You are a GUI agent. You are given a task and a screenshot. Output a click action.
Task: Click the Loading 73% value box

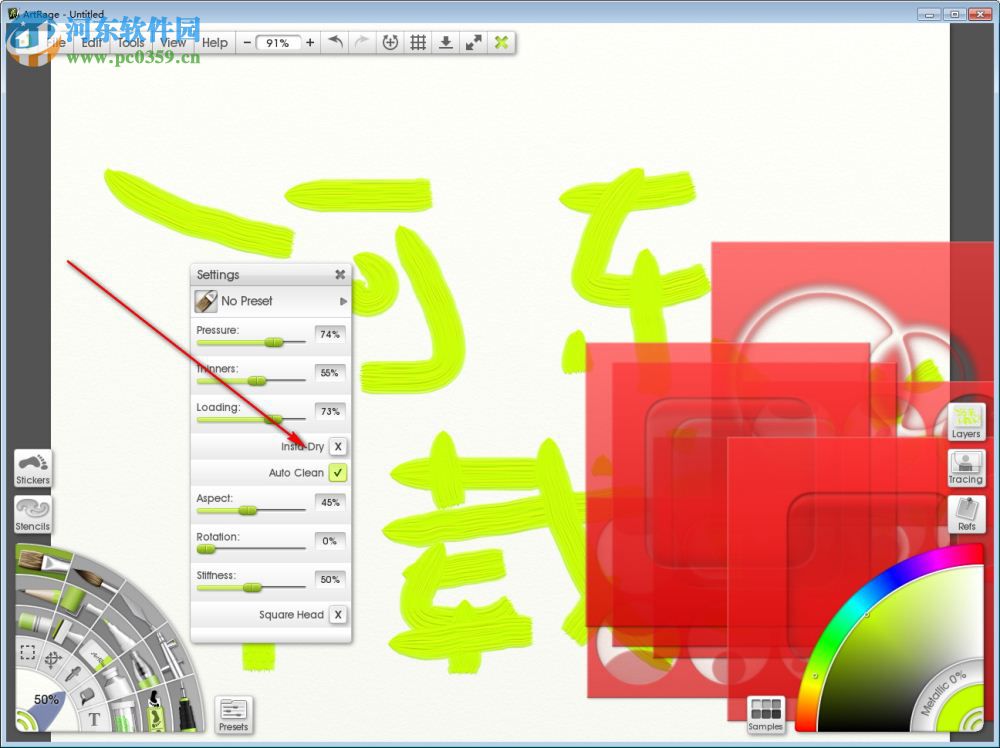click(x=330, y=411)
